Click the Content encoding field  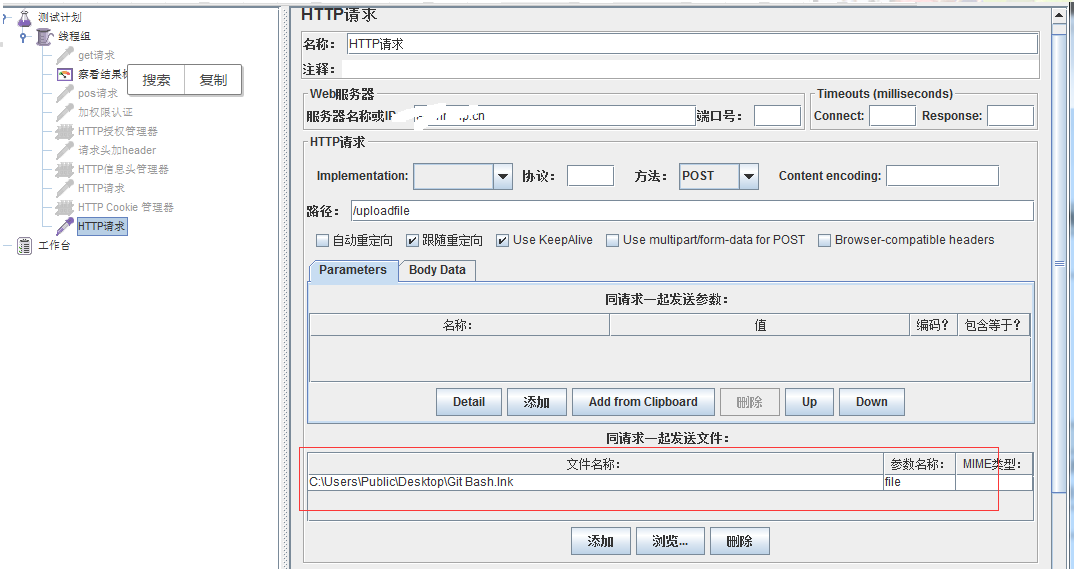(942, 176)
